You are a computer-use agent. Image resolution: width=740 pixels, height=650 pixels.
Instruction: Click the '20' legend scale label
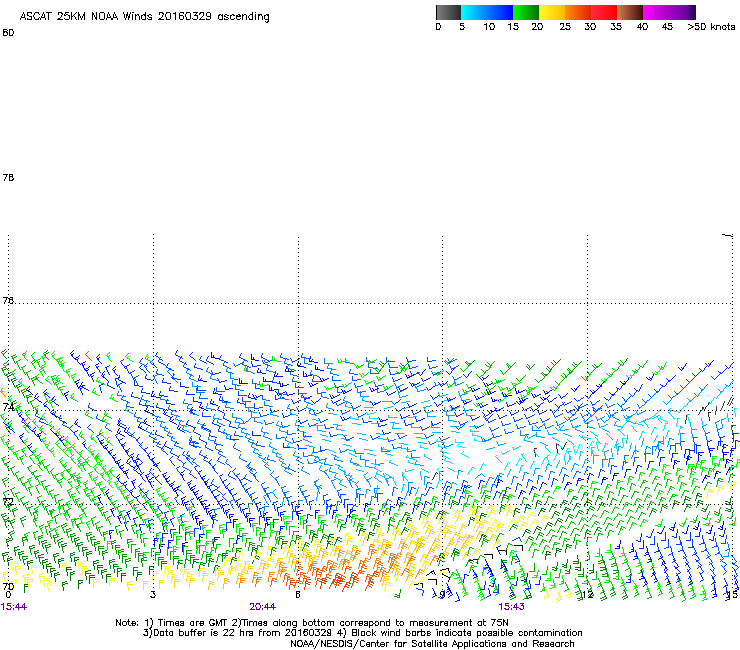(537, 27)
